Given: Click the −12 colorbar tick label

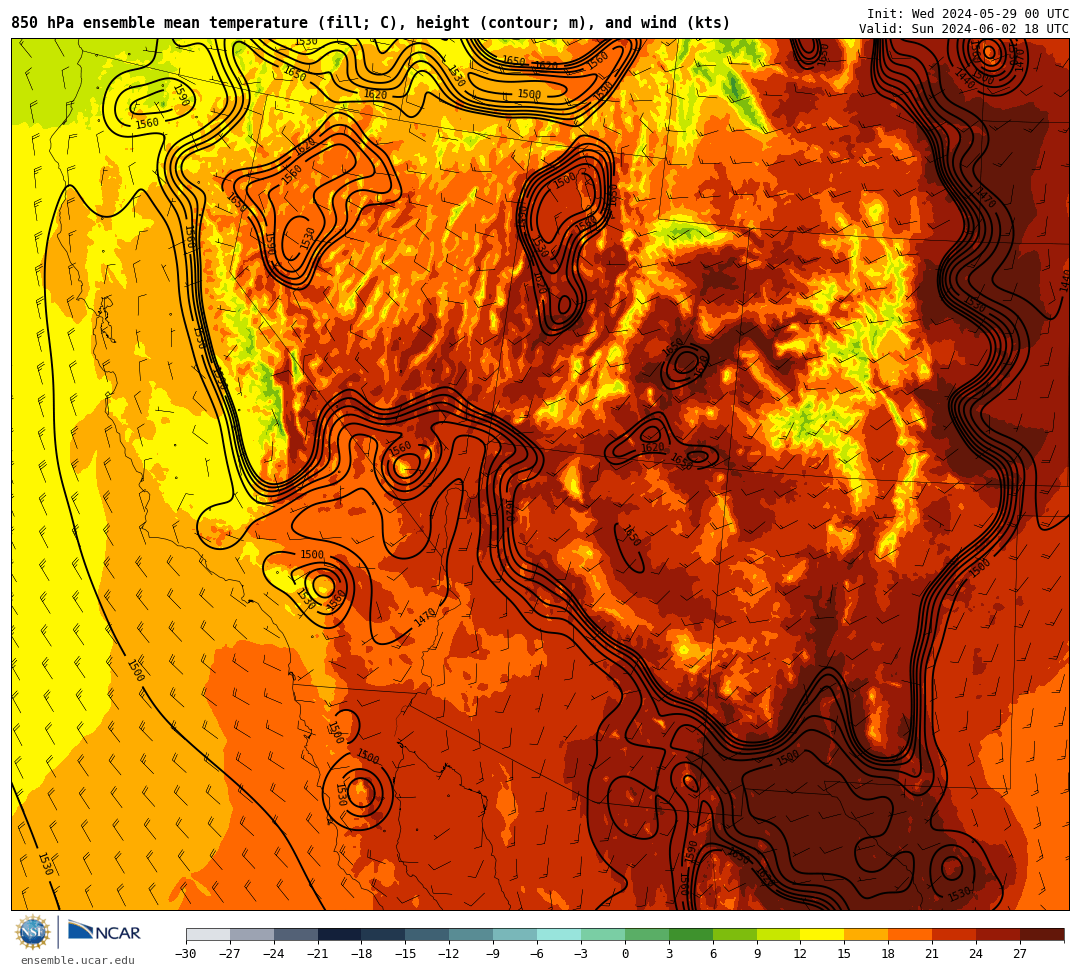Looking at the screenshot, I should (449, 954).
